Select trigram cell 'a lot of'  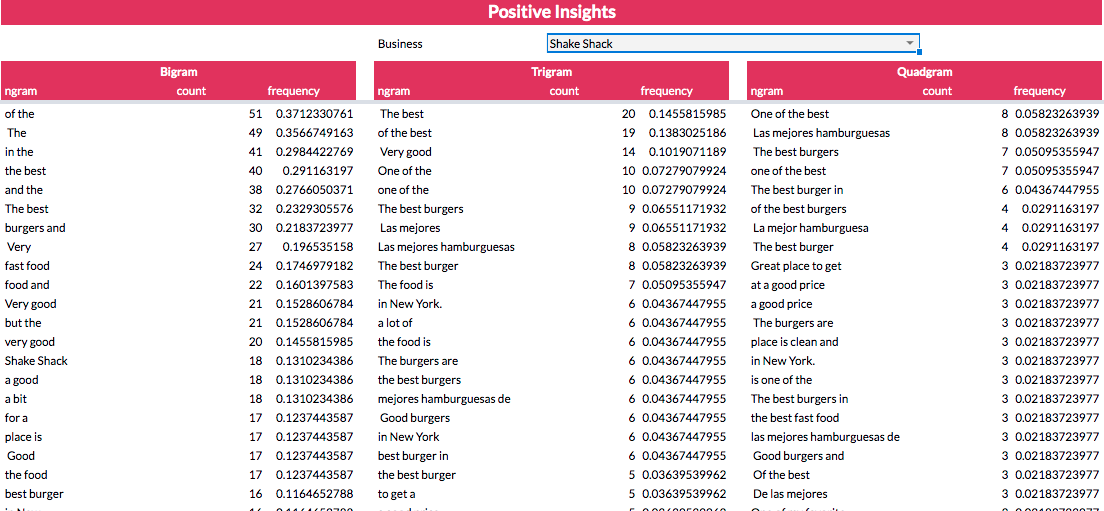coord(395,323)
